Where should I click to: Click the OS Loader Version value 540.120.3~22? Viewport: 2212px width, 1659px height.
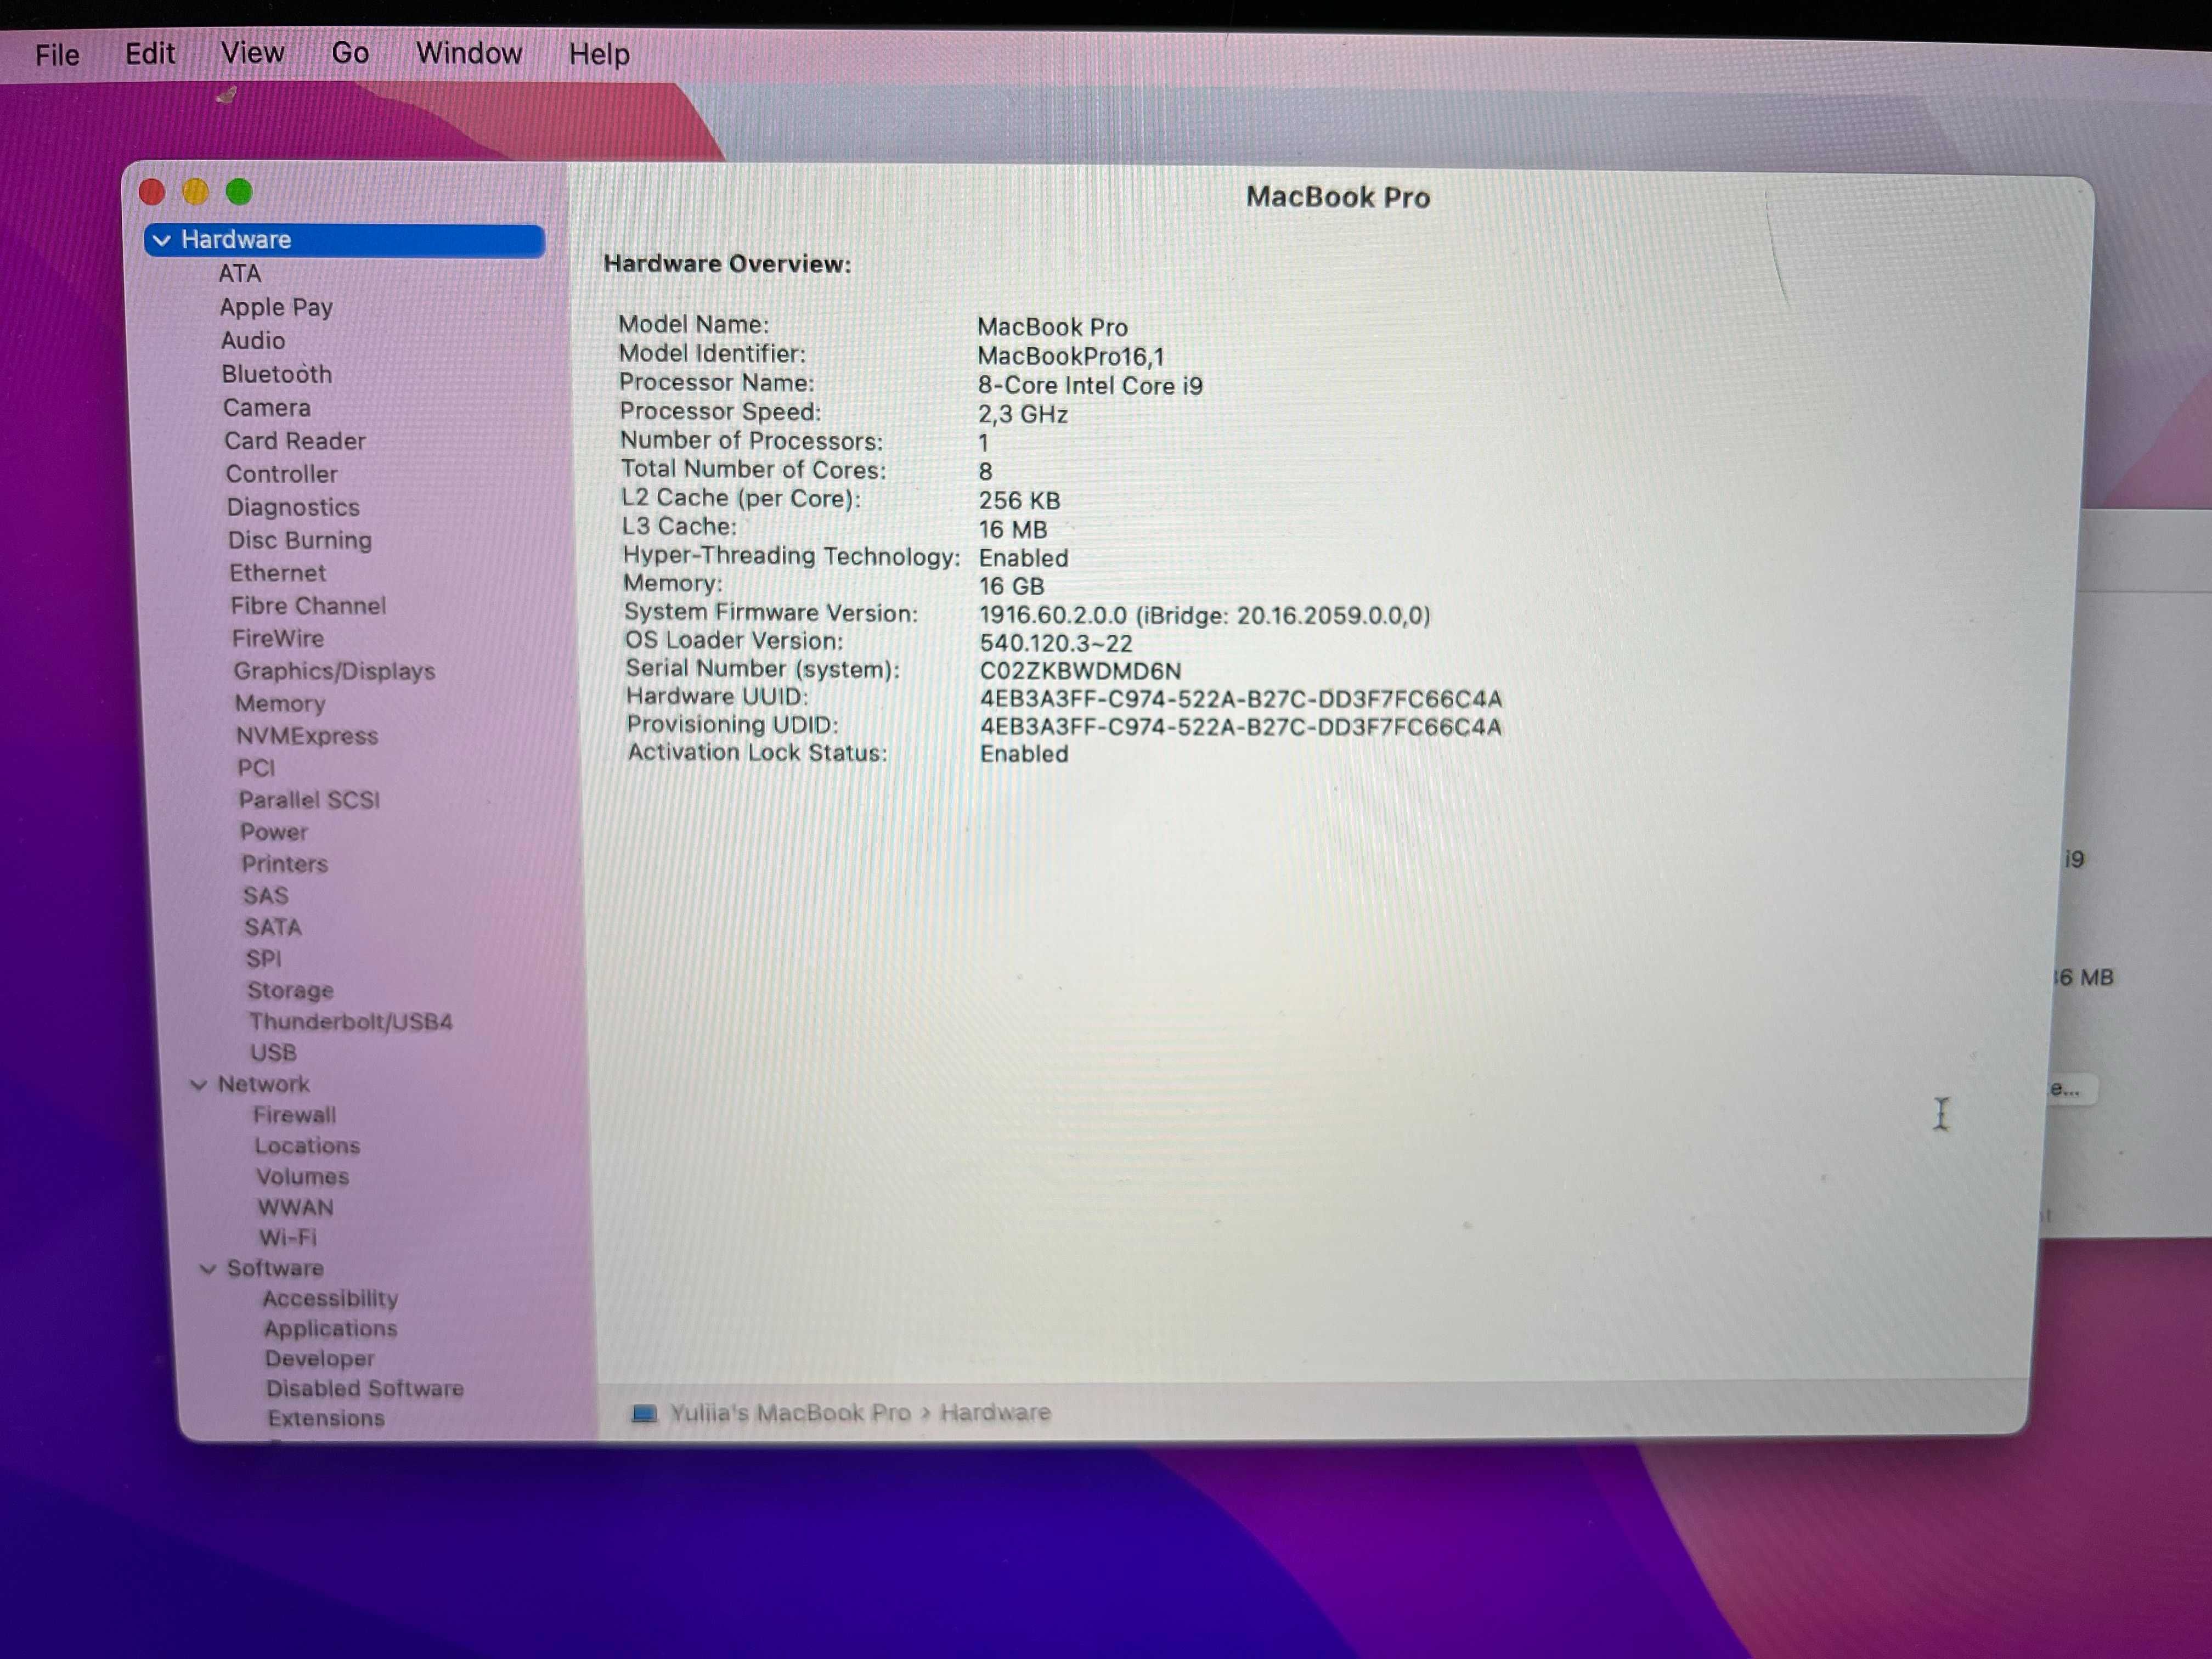1055,643
